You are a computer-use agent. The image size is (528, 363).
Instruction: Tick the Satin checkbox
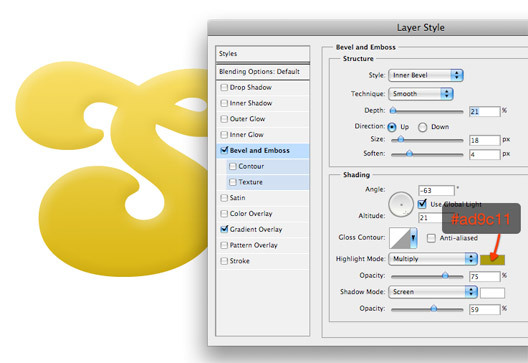click(x=224, y=198)
